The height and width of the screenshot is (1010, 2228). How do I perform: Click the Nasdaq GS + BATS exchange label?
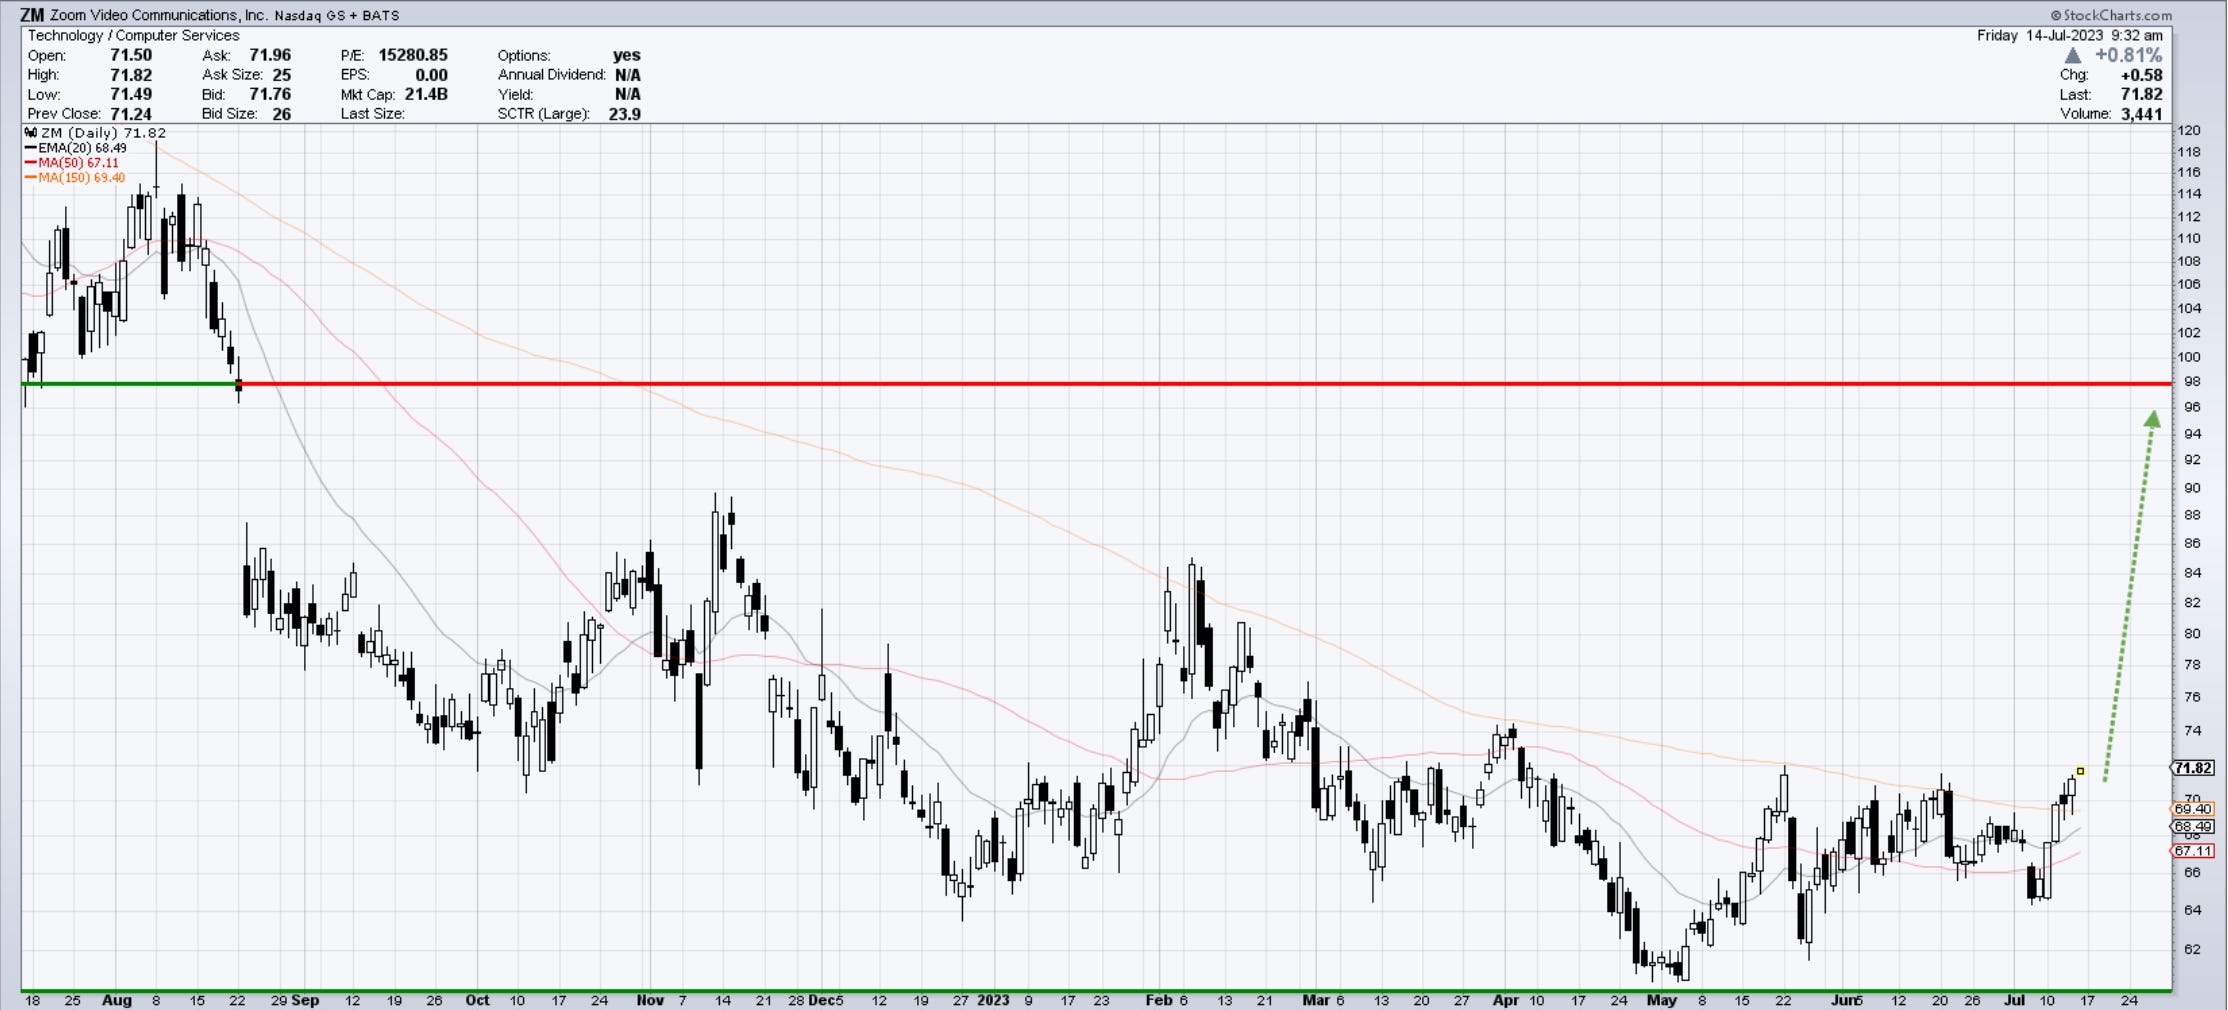[x=337, y=16]
